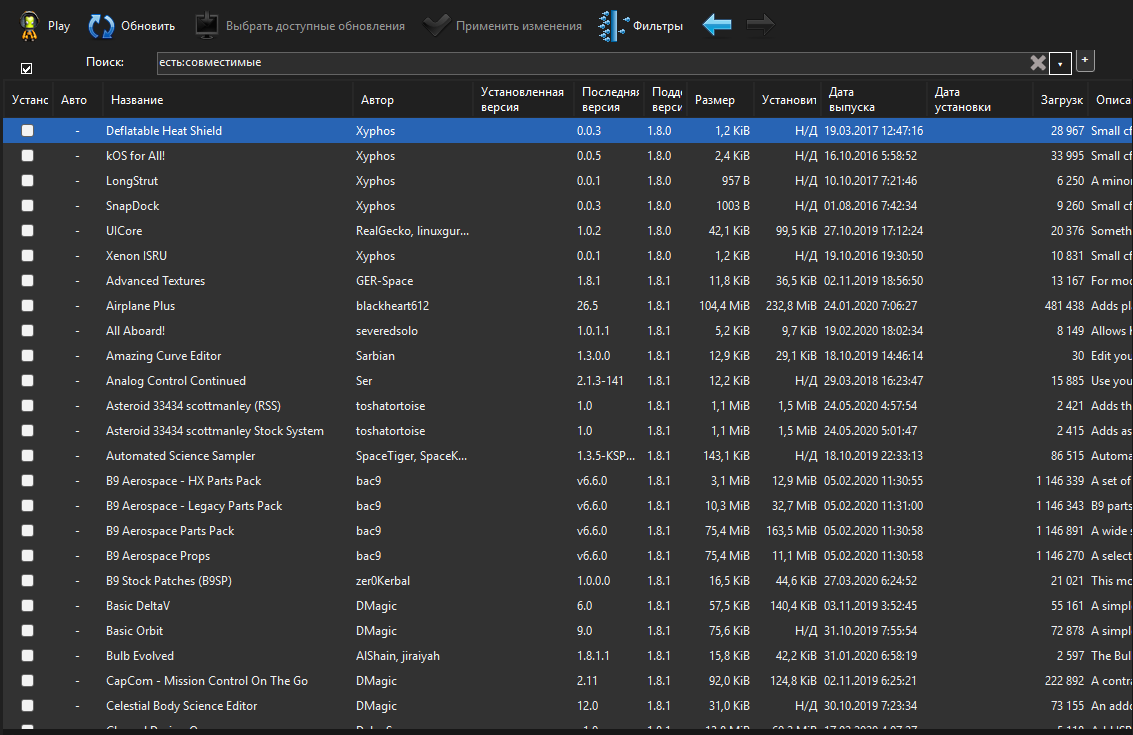Click author GER-Space cell

coord(384,280)
